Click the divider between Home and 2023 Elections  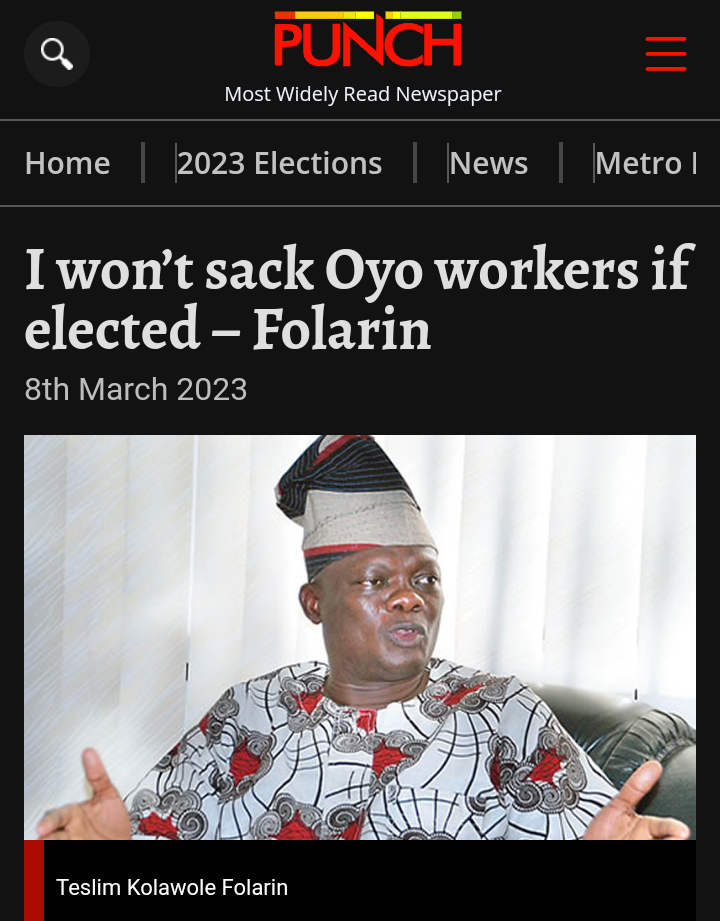click(x=143, y=163)
